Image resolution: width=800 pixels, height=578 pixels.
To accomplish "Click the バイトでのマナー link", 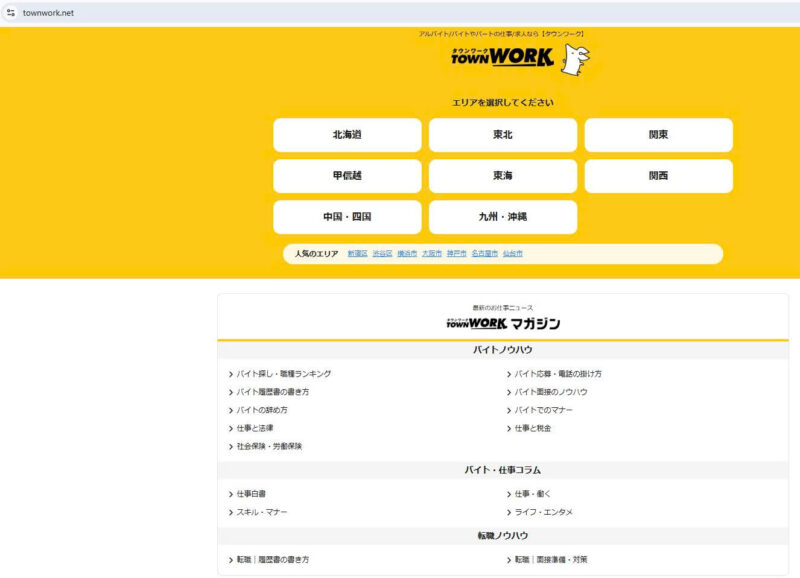I will [x=544, y=410].
